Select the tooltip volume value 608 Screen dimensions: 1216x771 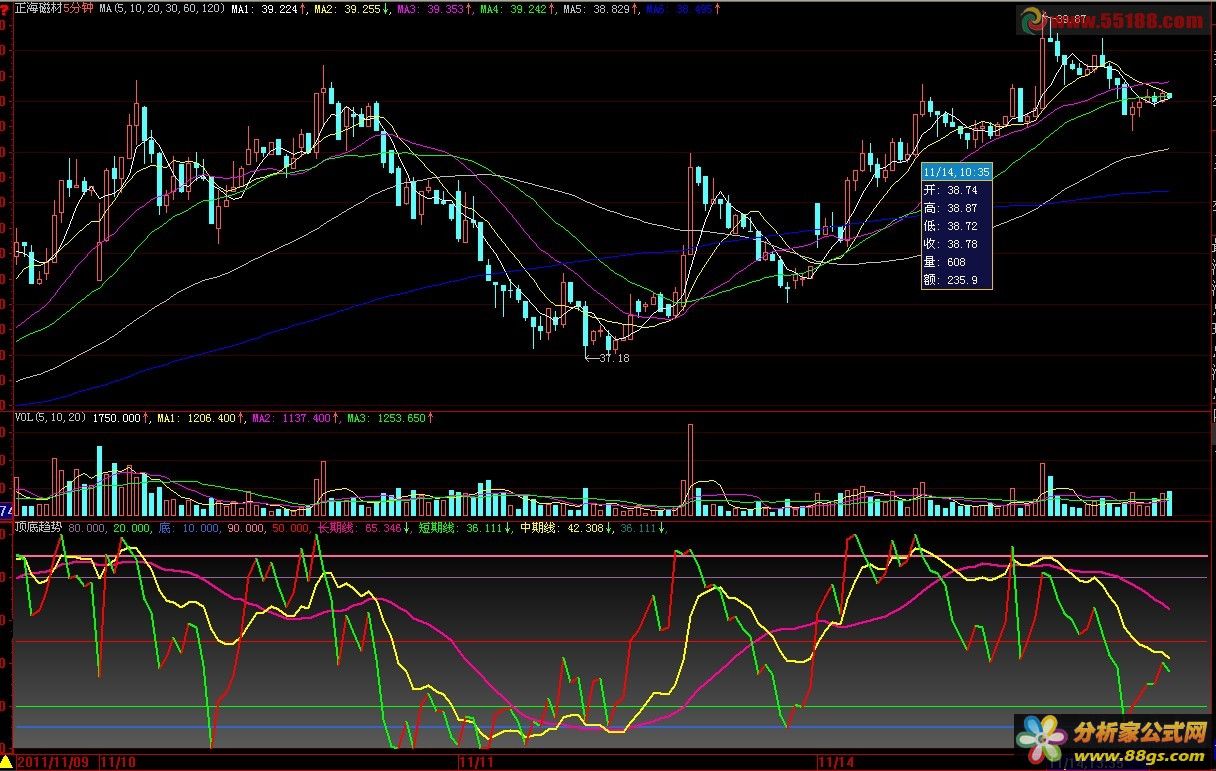(x=957, y=261)
